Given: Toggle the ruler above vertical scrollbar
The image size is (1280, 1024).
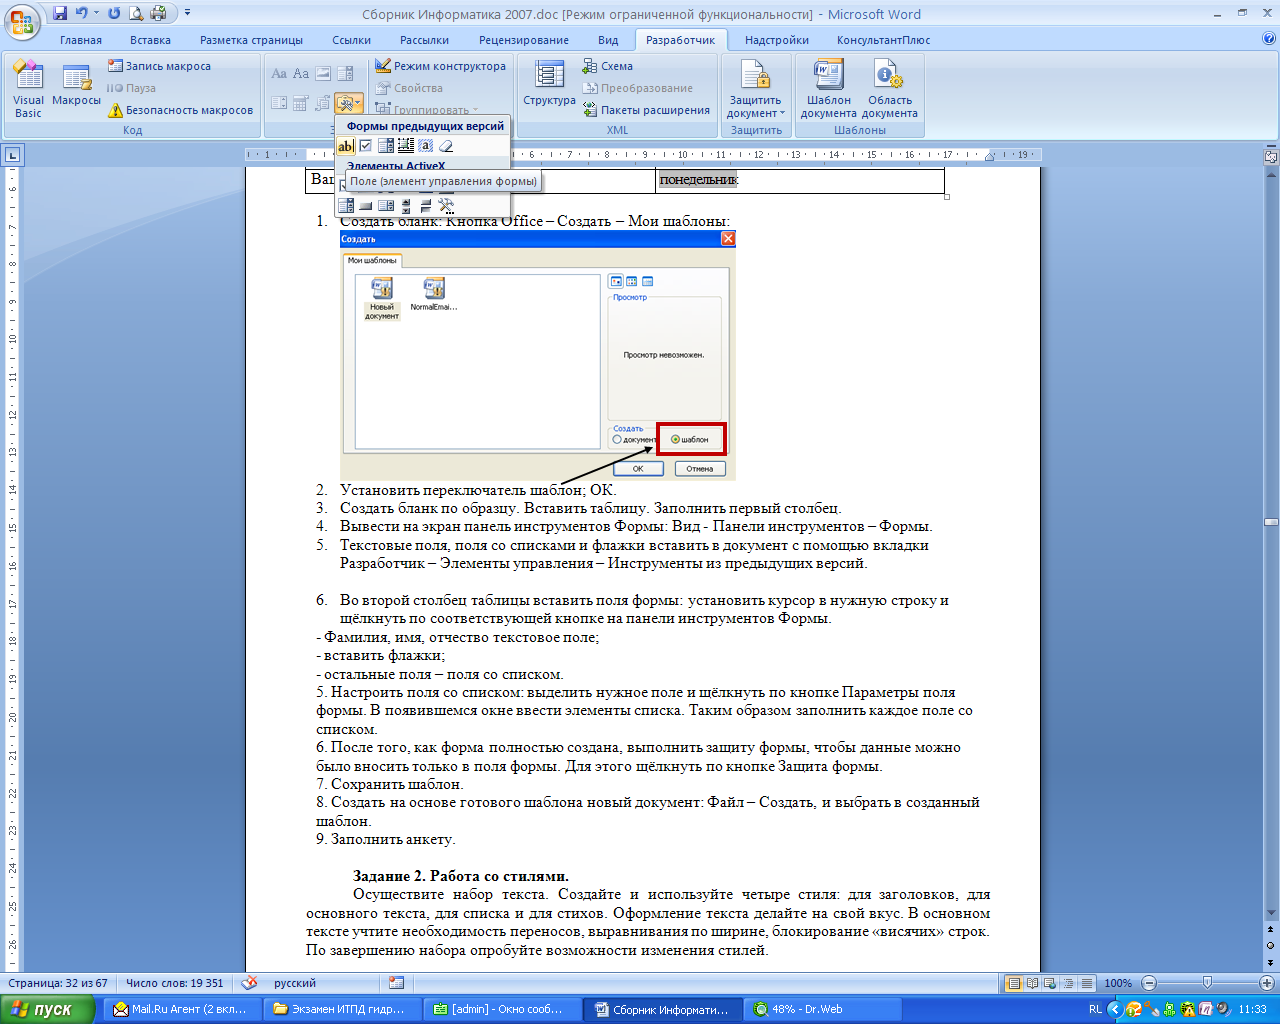Looking at the screenshot, I should pyautogui.click(x=1271, y=156).
